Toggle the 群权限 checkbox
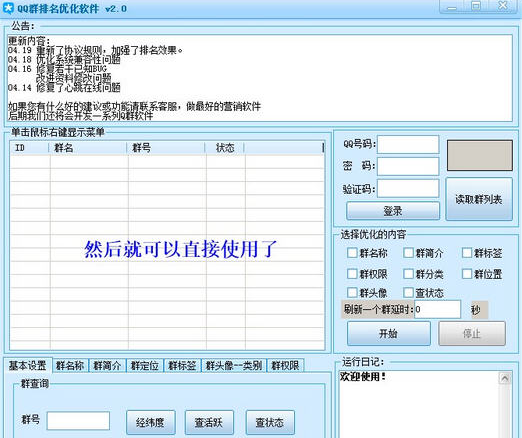Screen dimensions: 522x438 352,274
